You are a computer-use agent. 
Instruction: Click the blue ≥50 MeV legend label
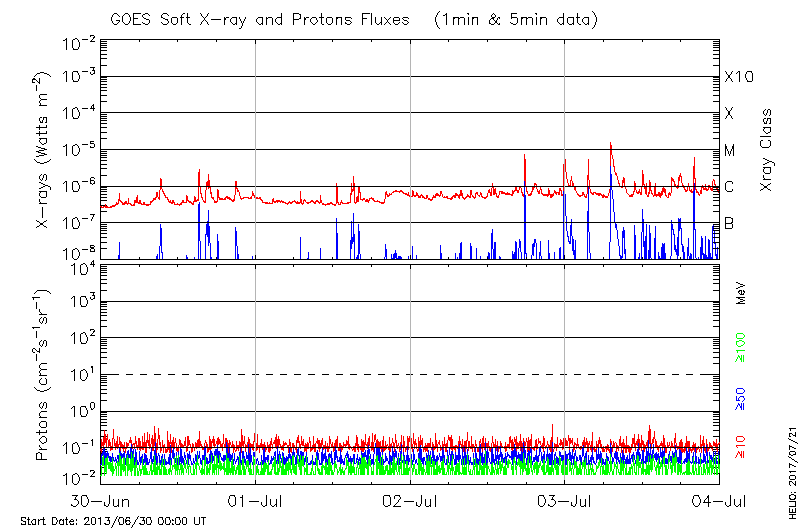coord(741,399)
